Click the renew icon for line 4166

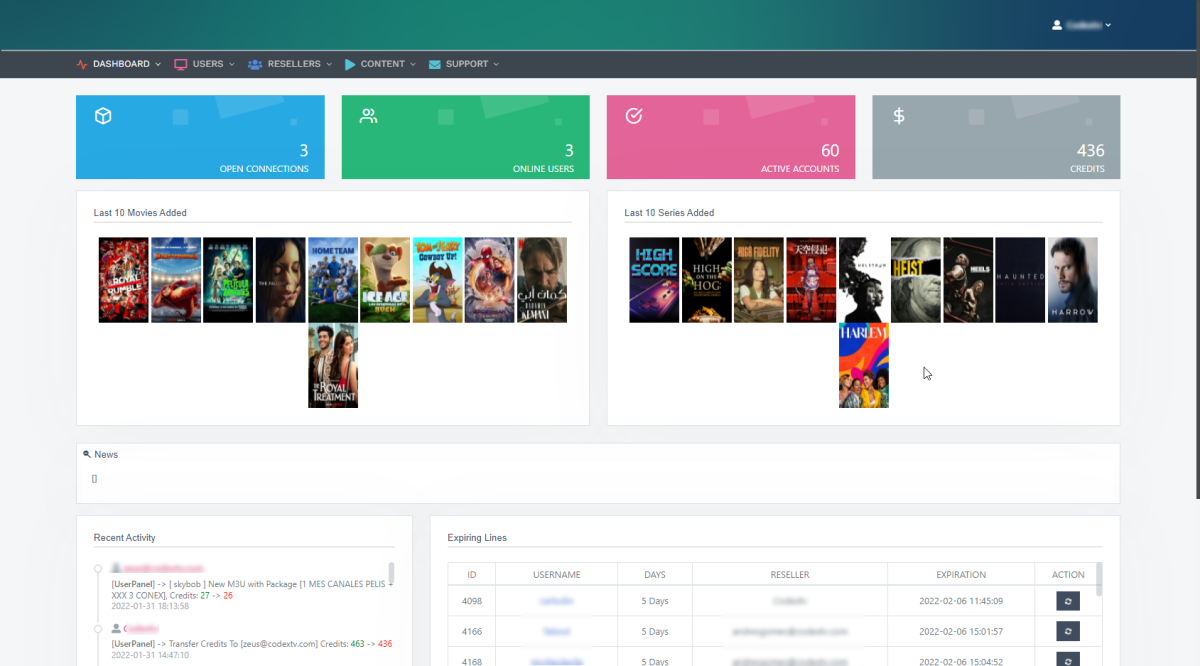[1068, 631]
